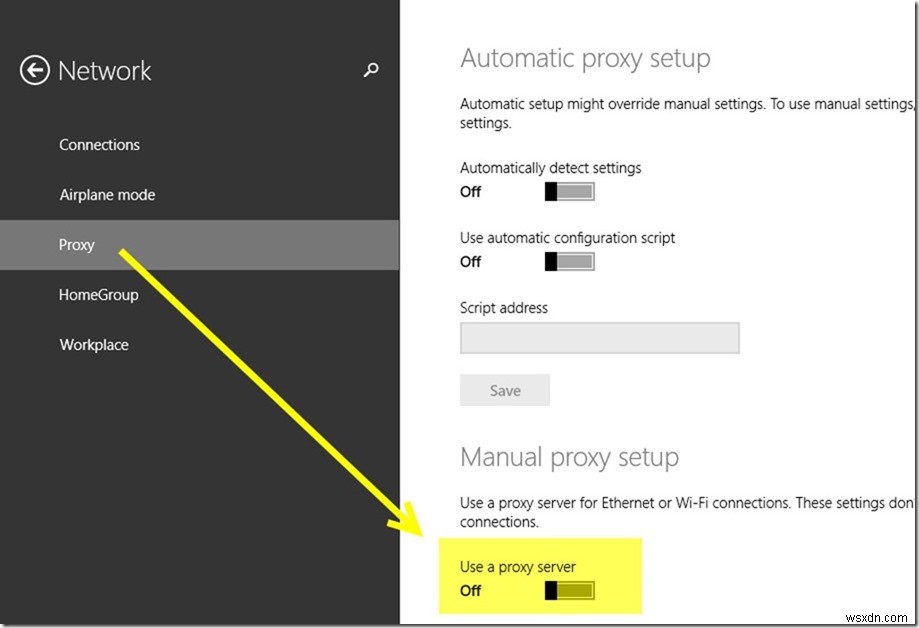
Task: Open HomeGroup settings
Action: [98, 294]
